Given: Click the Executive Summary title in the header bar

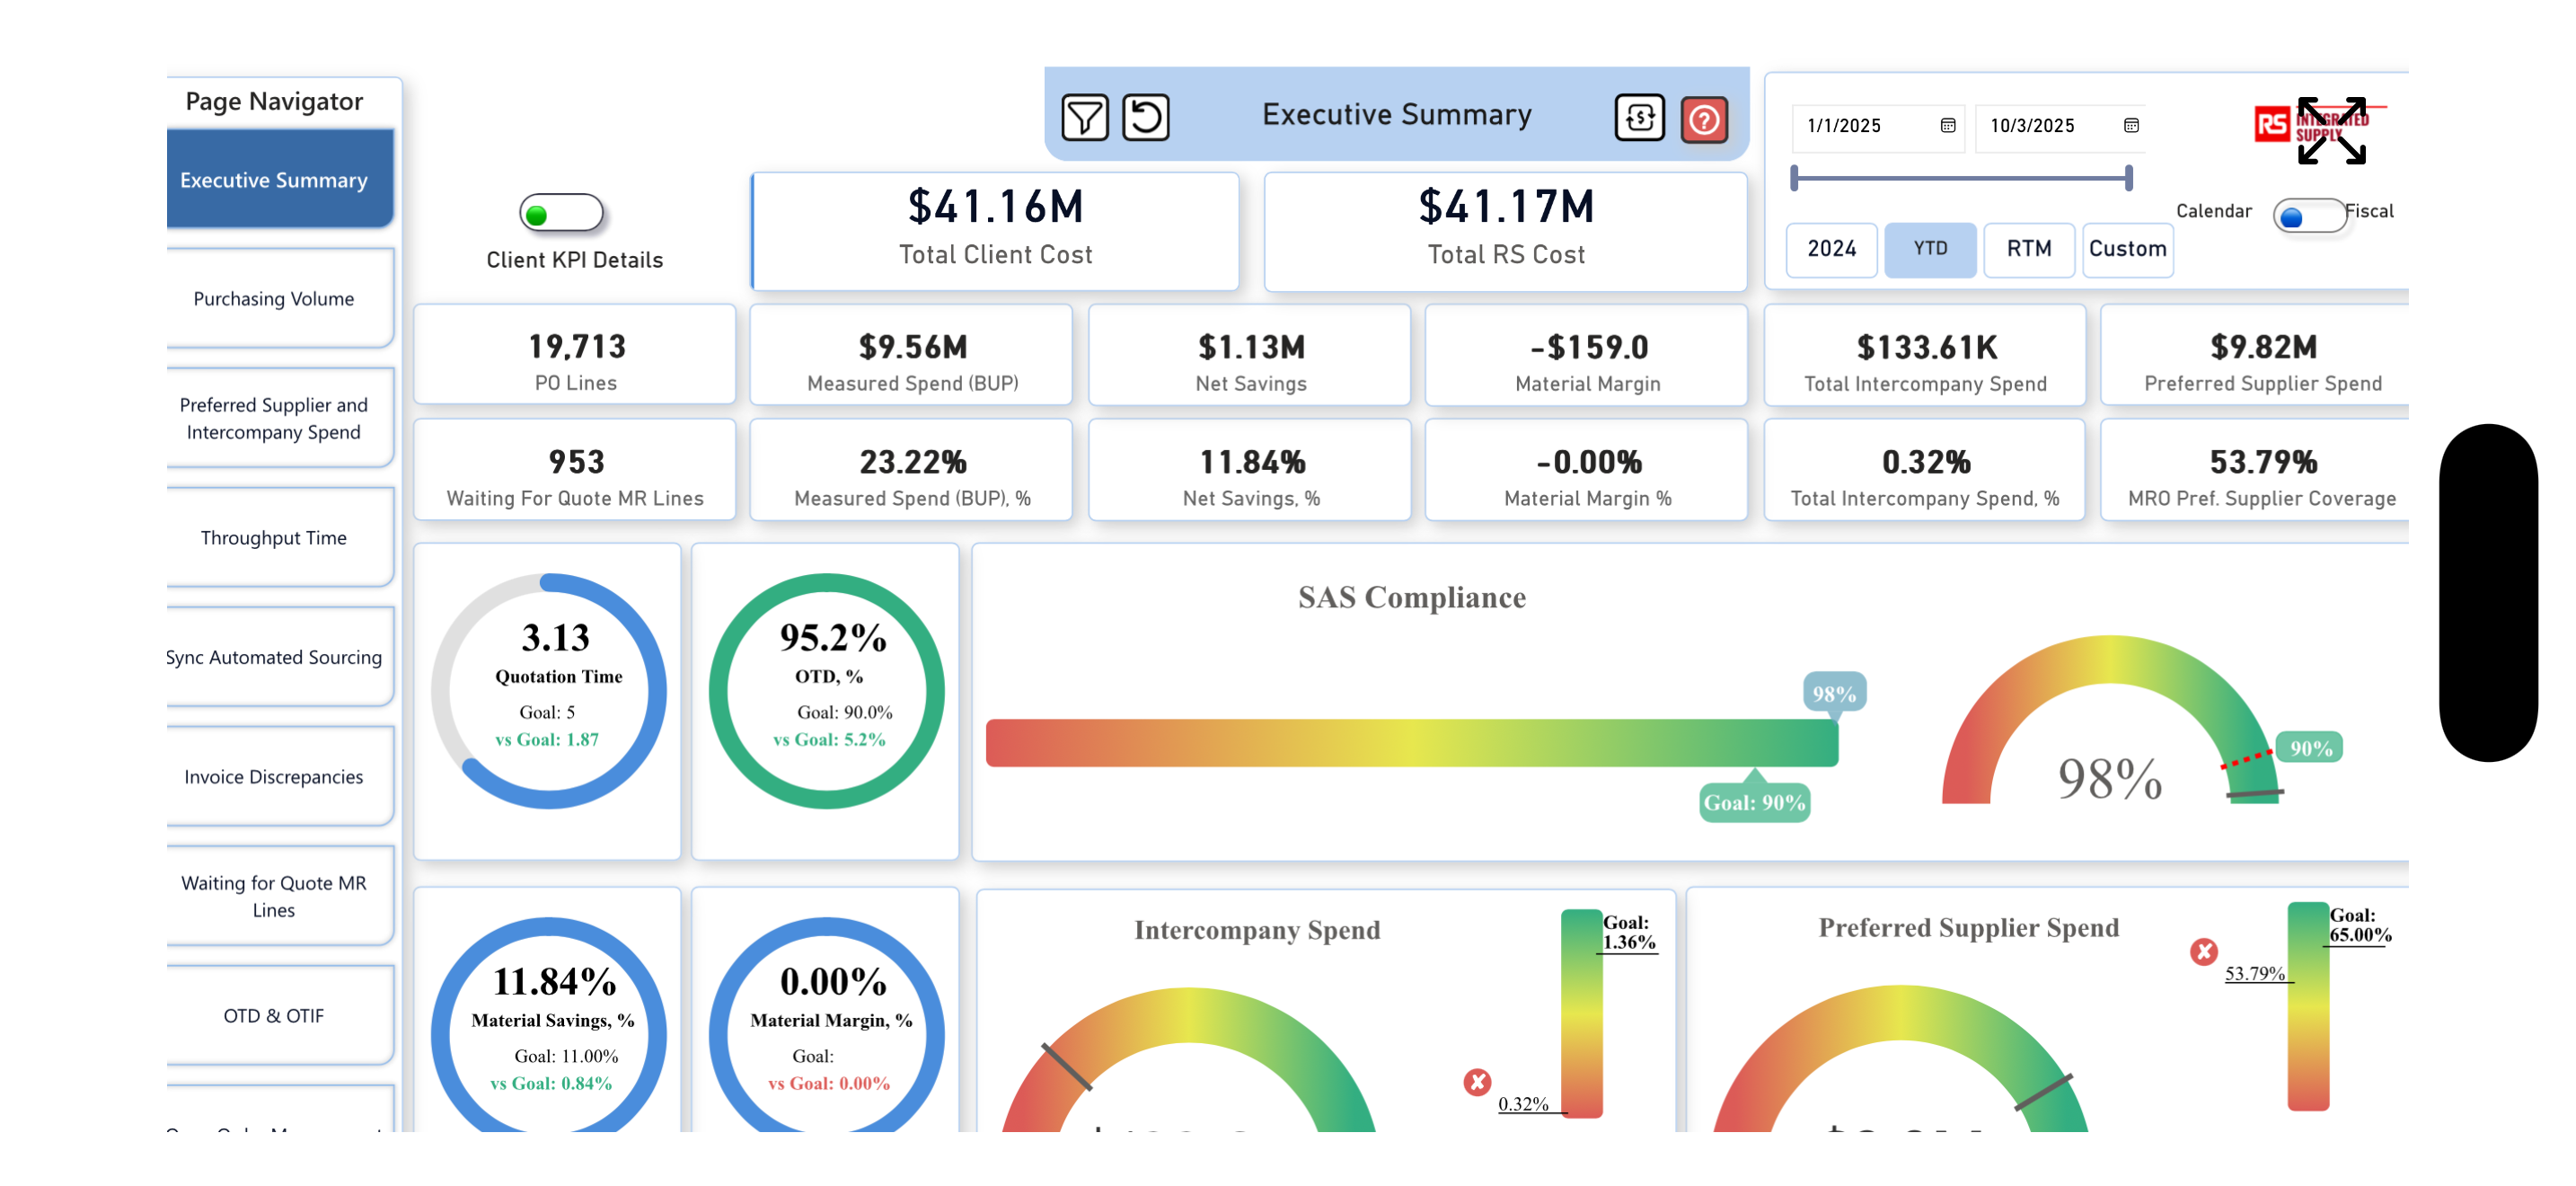Looking at the screenshot, I should [x=1396, y=115].
